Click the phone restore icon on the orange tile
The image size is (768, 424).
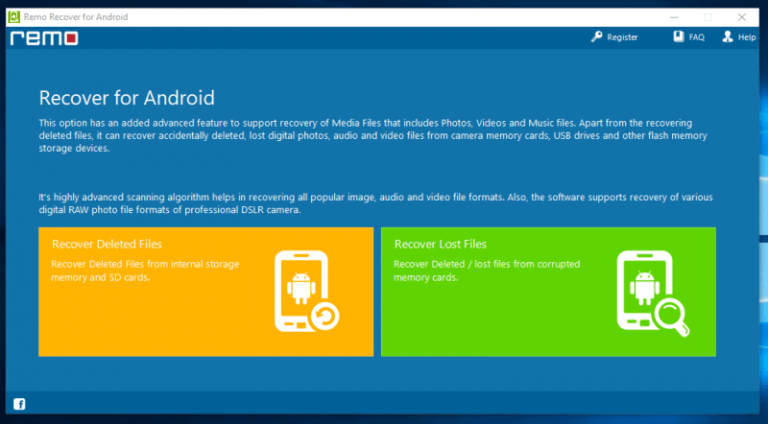pos(307,291)
